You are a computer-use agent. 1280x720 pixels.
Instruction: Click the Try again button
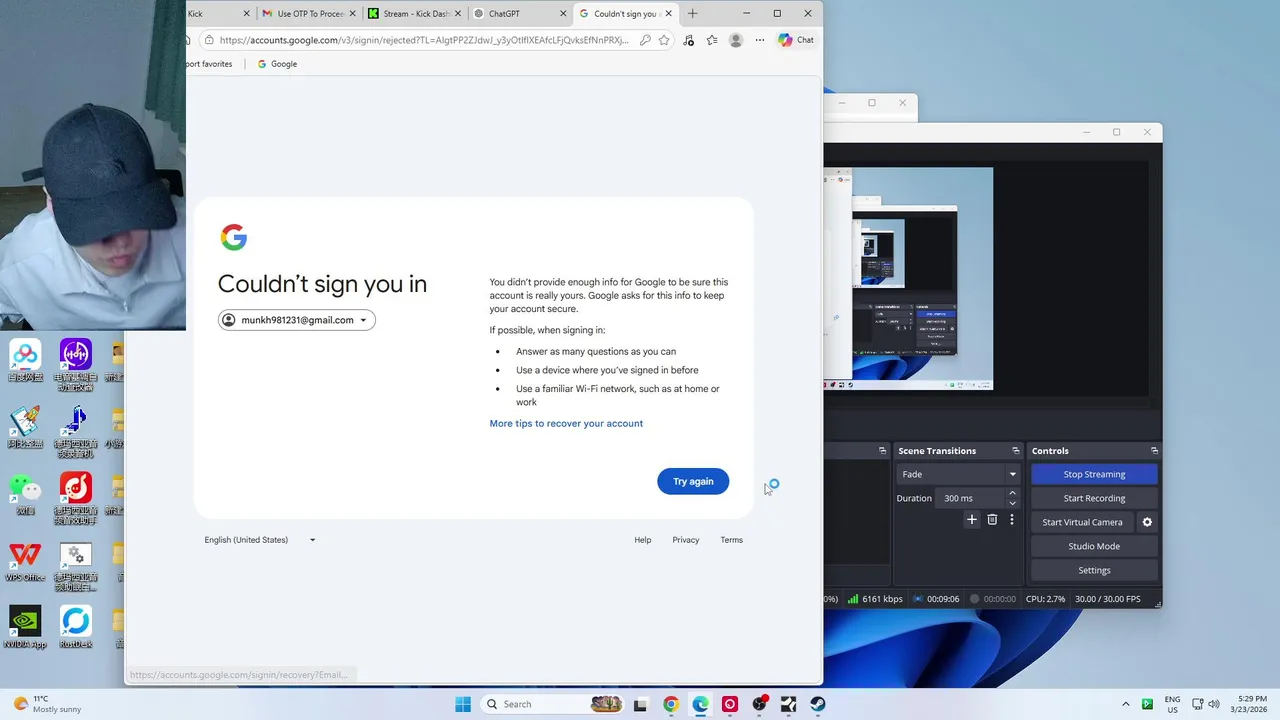point(693,481)
